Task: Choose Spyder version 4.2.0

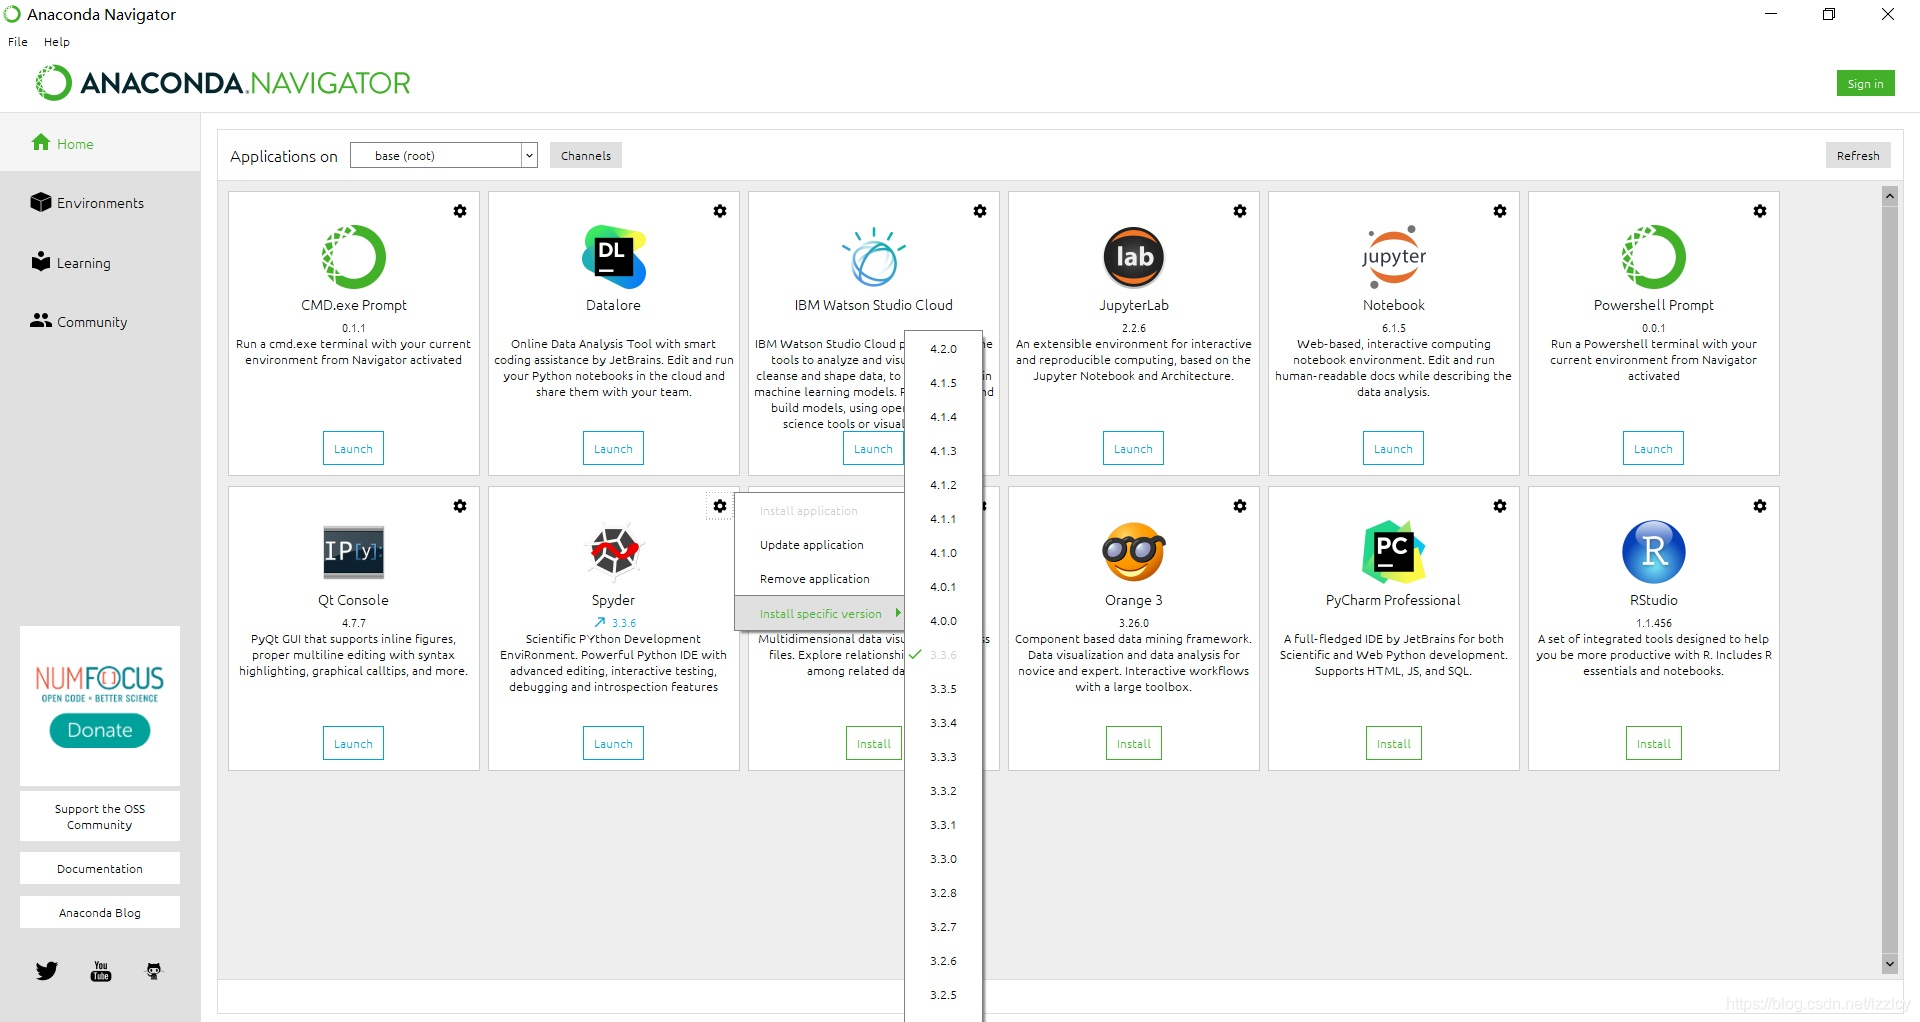Action: tap(944, 349)
